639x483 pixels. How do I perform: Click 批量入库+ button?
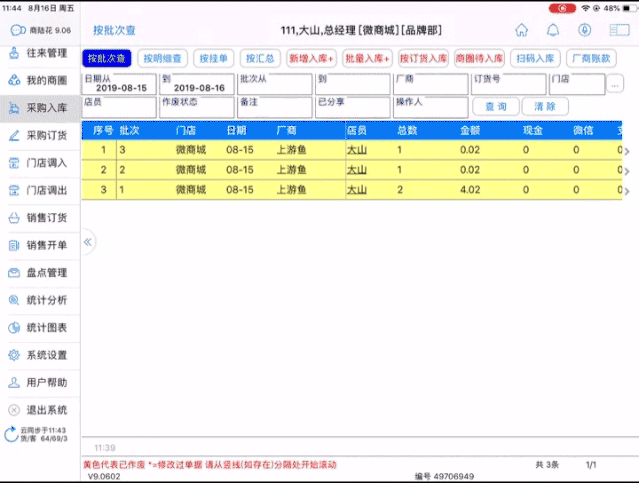(367, 58)
